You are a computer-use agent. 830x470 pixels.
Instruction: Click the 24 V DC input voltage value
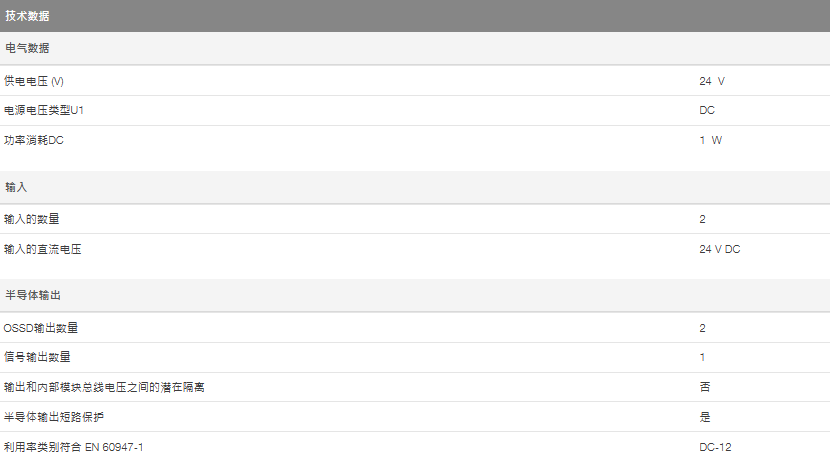tap(720, 249)
